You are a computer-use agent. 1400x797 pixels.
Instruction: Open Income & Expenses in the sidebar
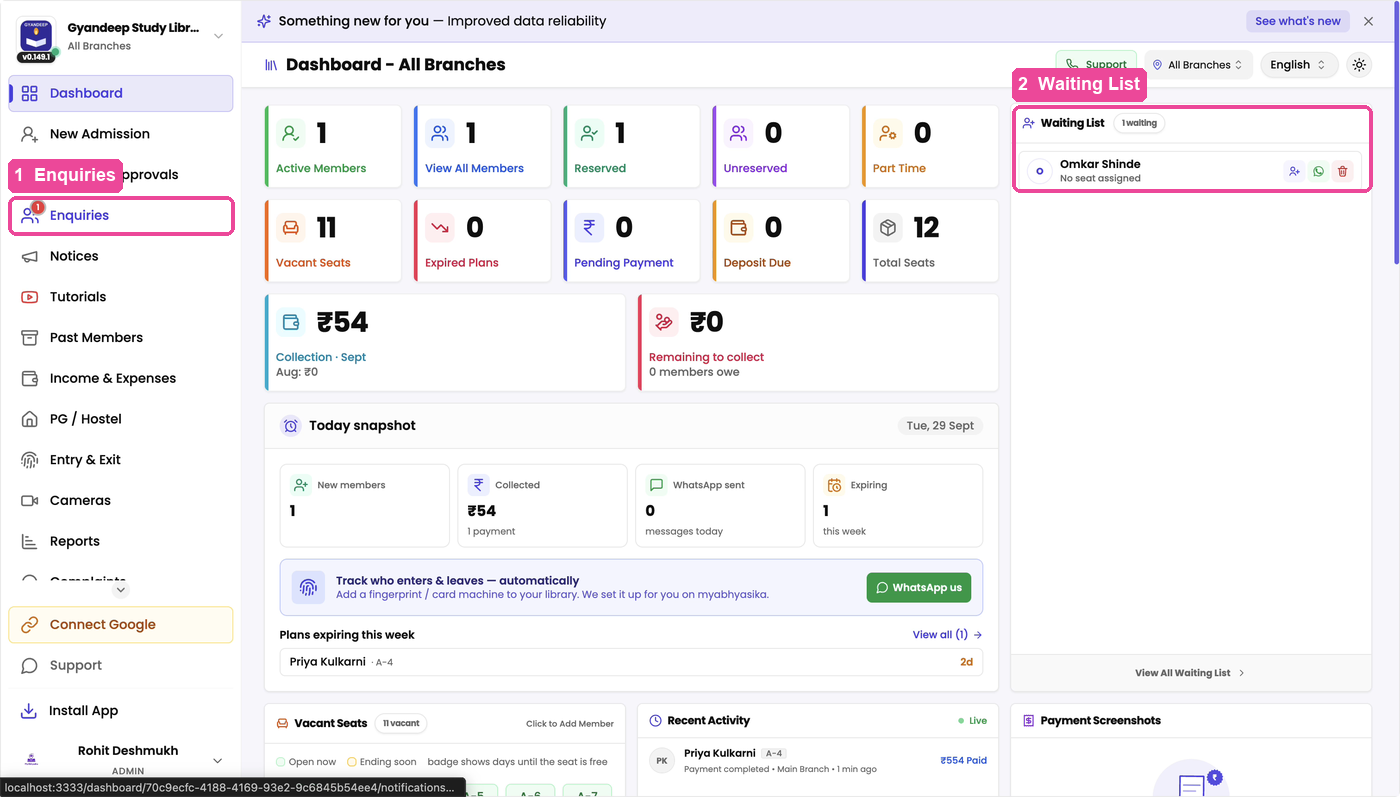click(x=121, y=378)
